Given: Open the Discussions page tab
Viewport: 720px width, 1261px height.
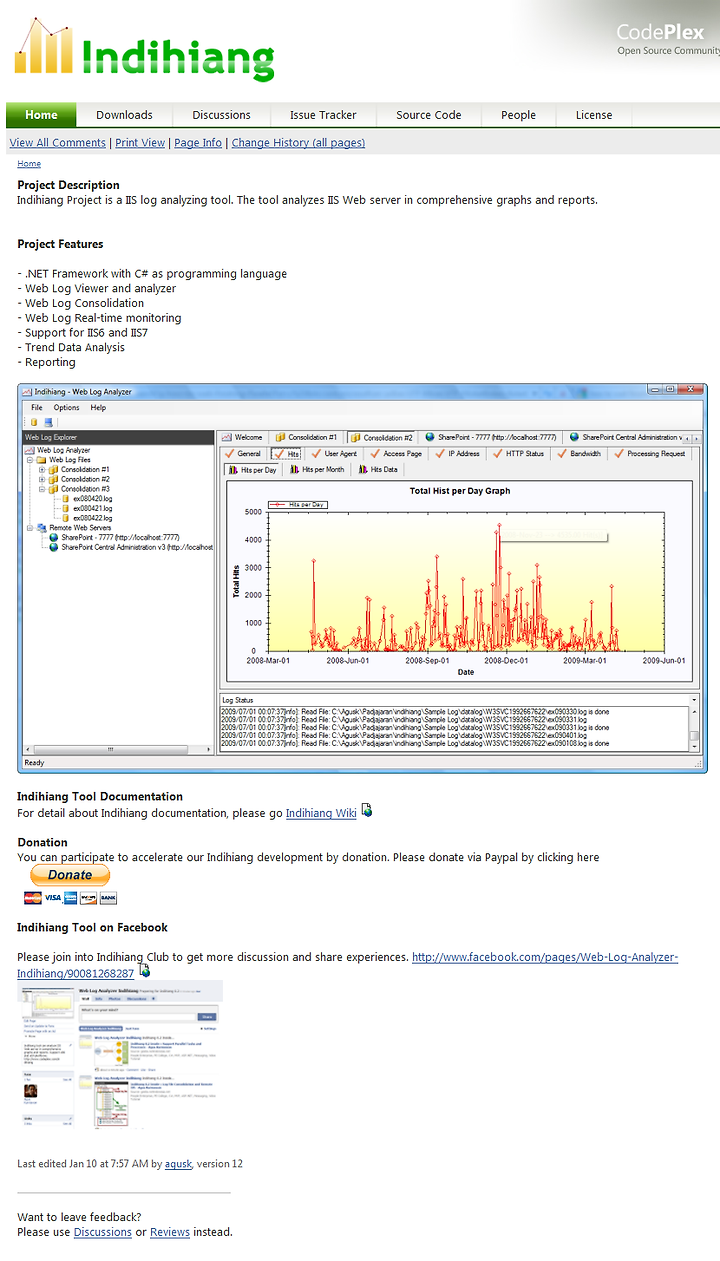Looking at the screenshot, I should (221, 115).
